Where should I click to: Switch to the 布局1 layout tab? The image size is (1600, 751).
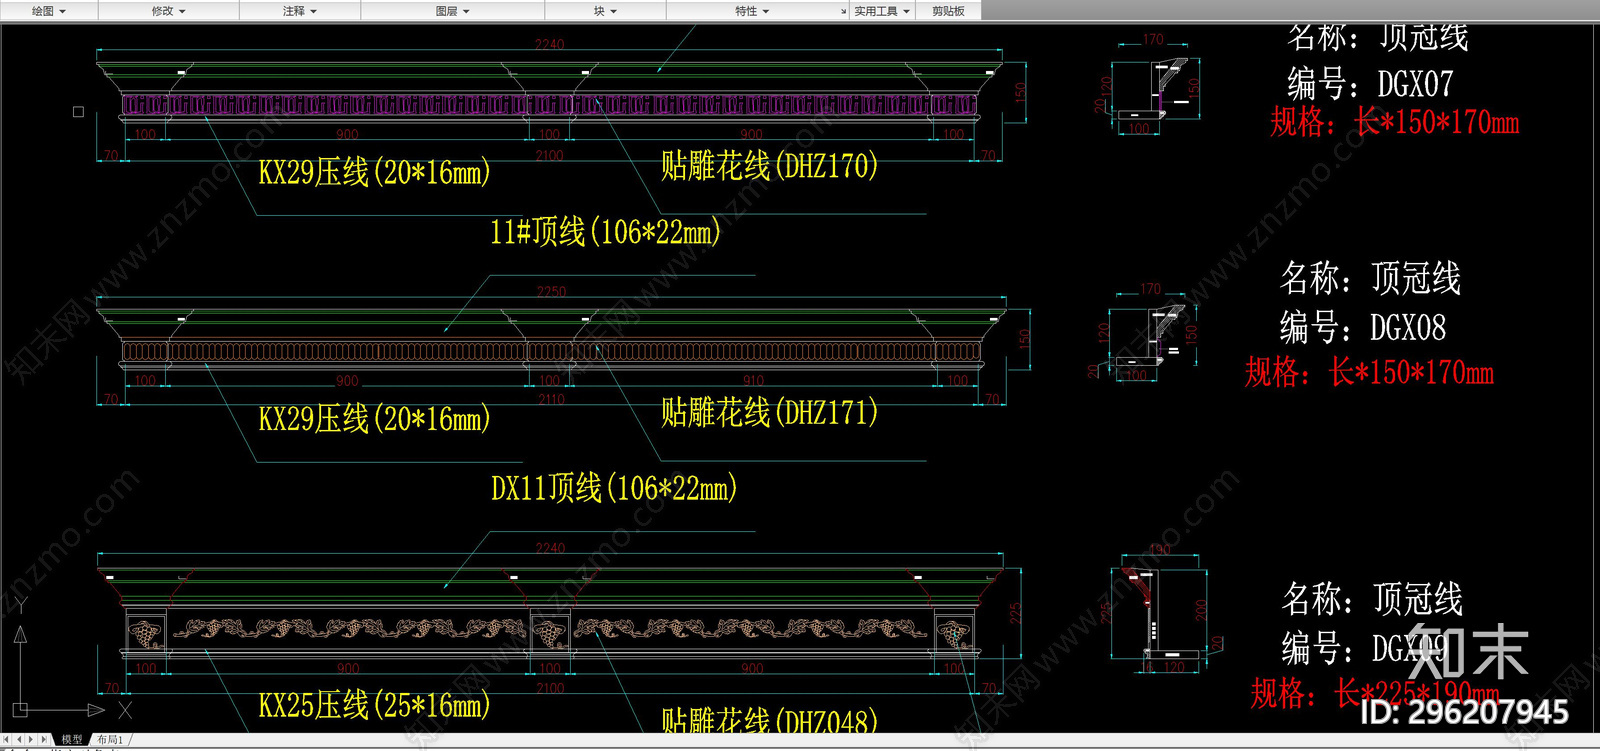[x=109, y=740]
